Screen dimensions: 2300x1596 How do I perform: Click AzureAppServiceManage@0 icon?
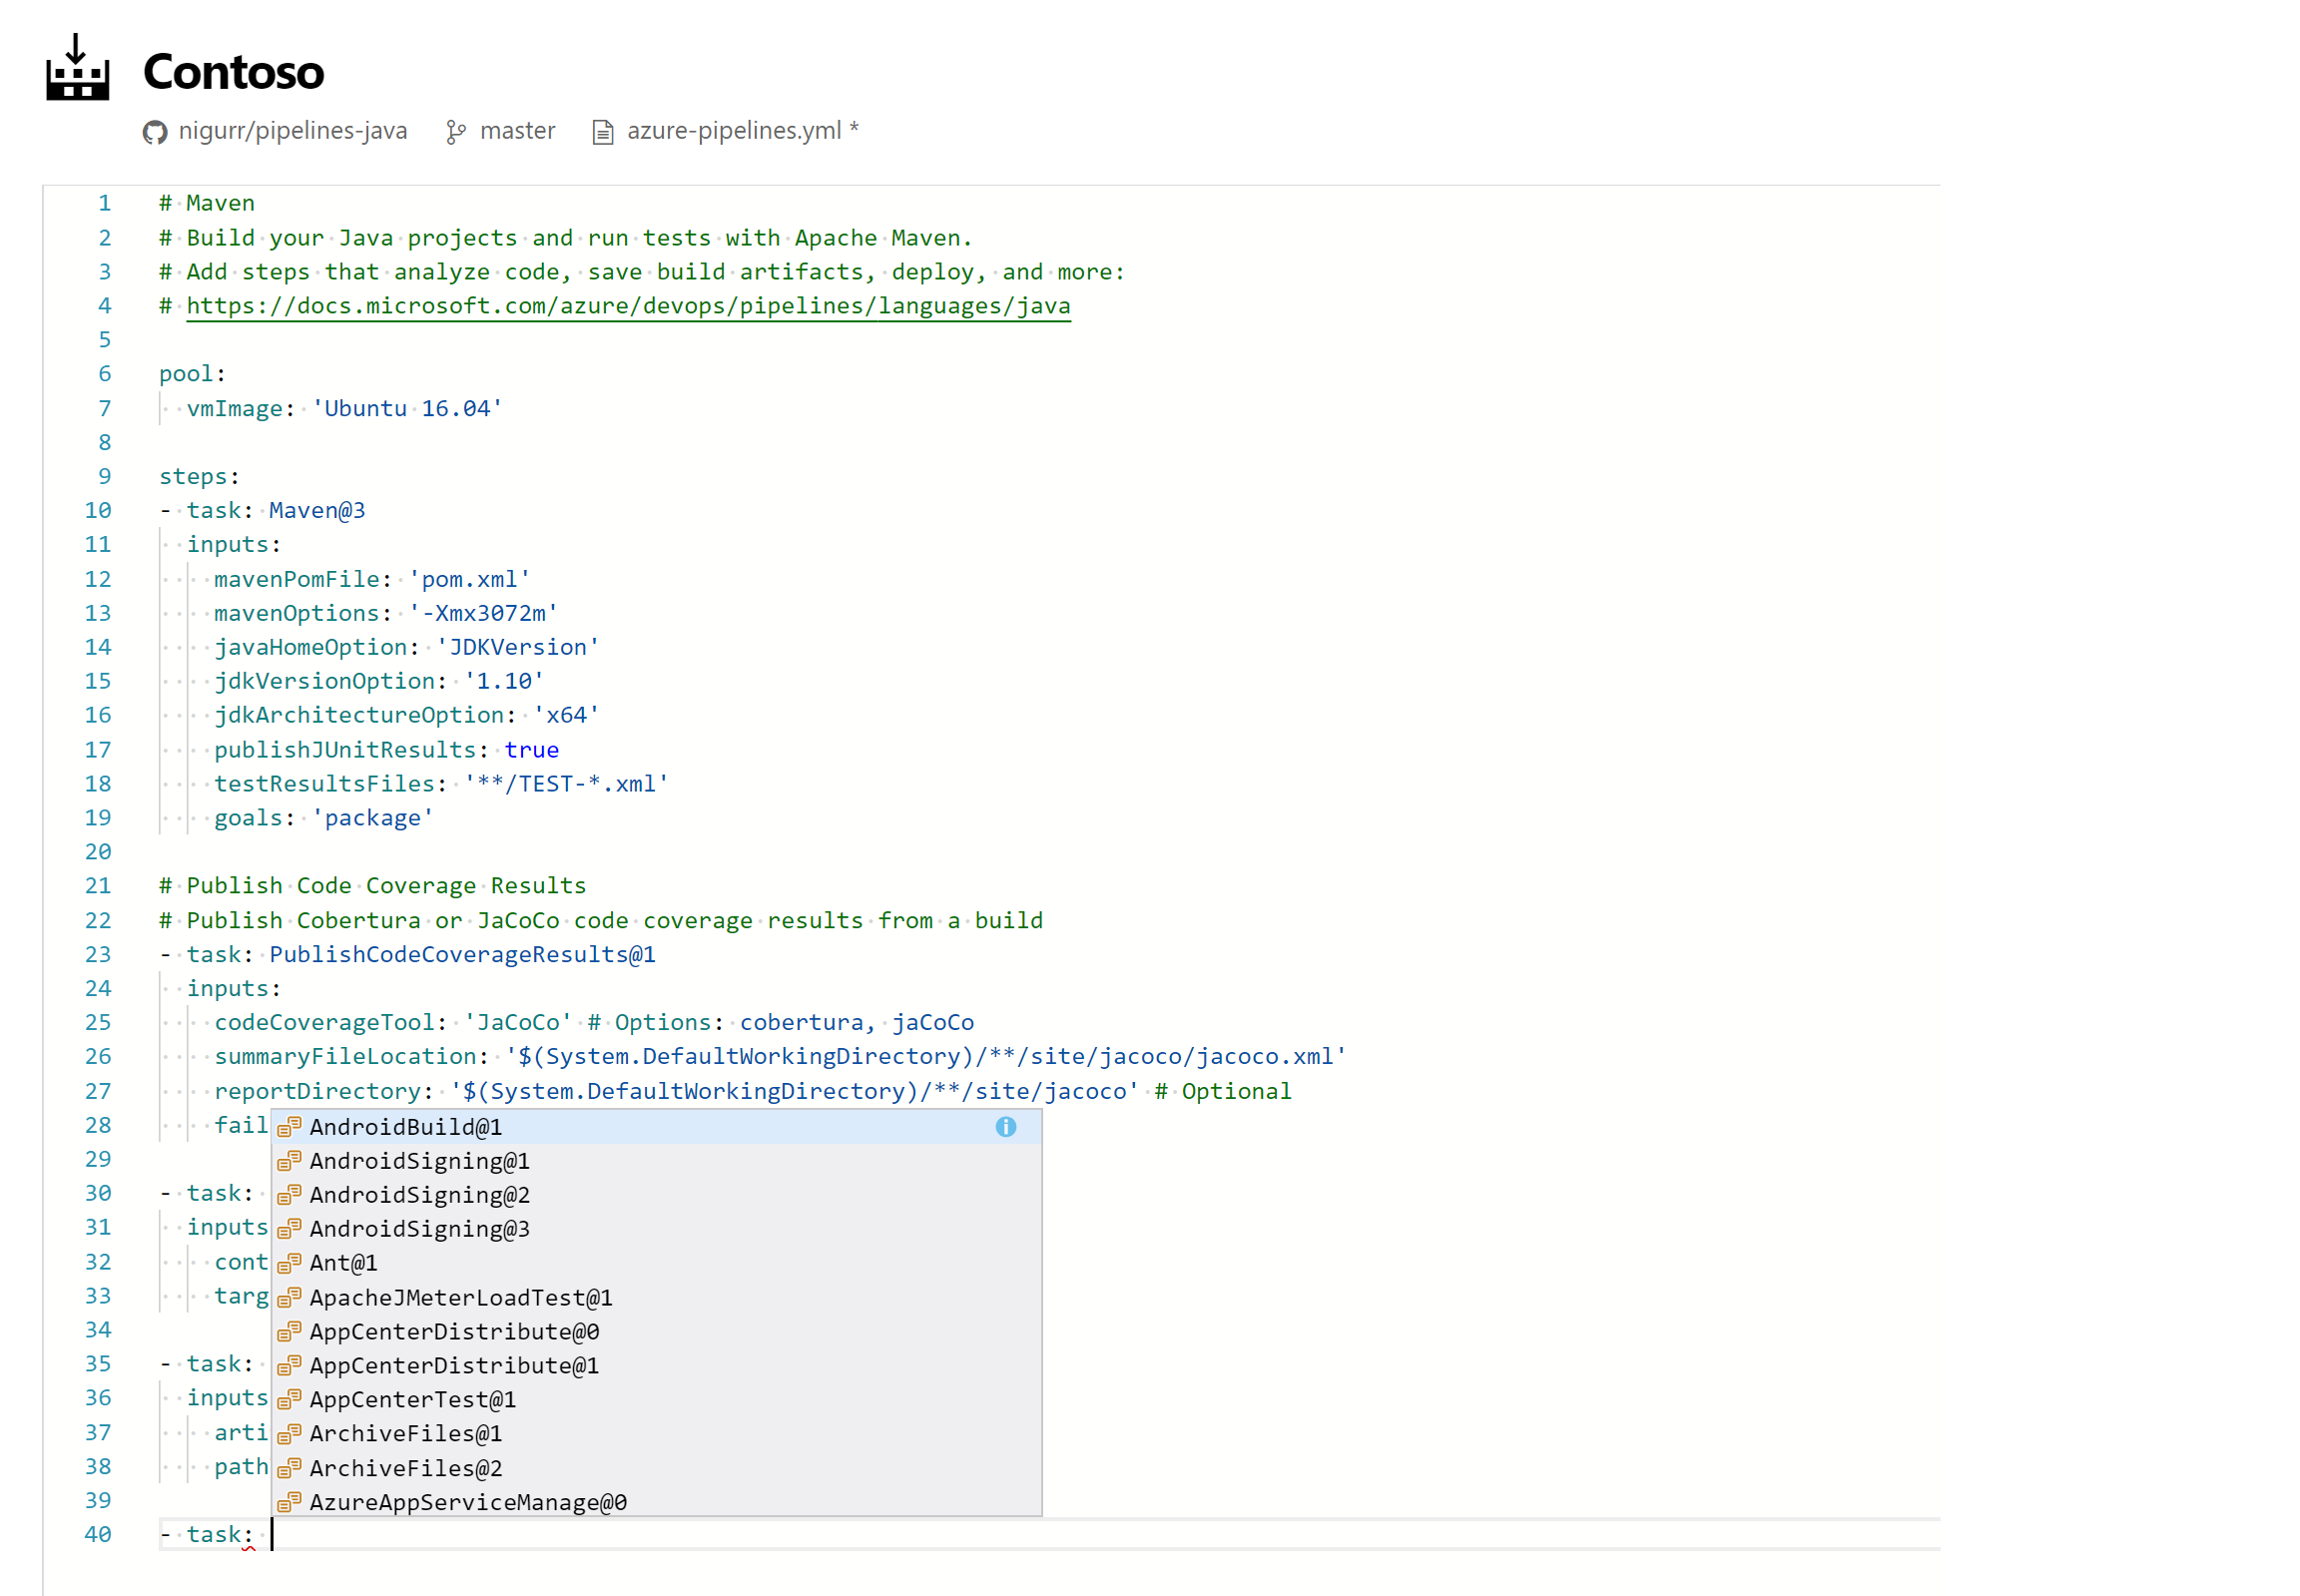287,1500
